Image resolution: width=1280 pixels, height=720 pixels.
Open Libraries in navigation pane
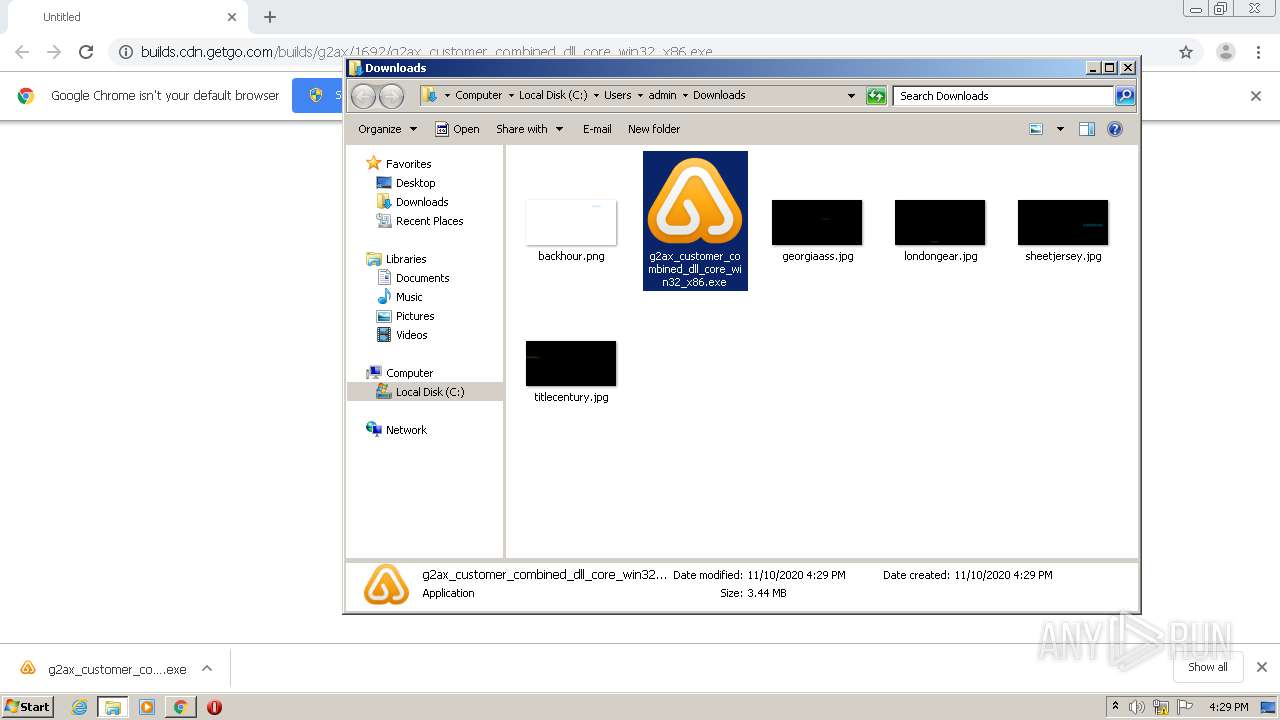(x=397, y=259)
